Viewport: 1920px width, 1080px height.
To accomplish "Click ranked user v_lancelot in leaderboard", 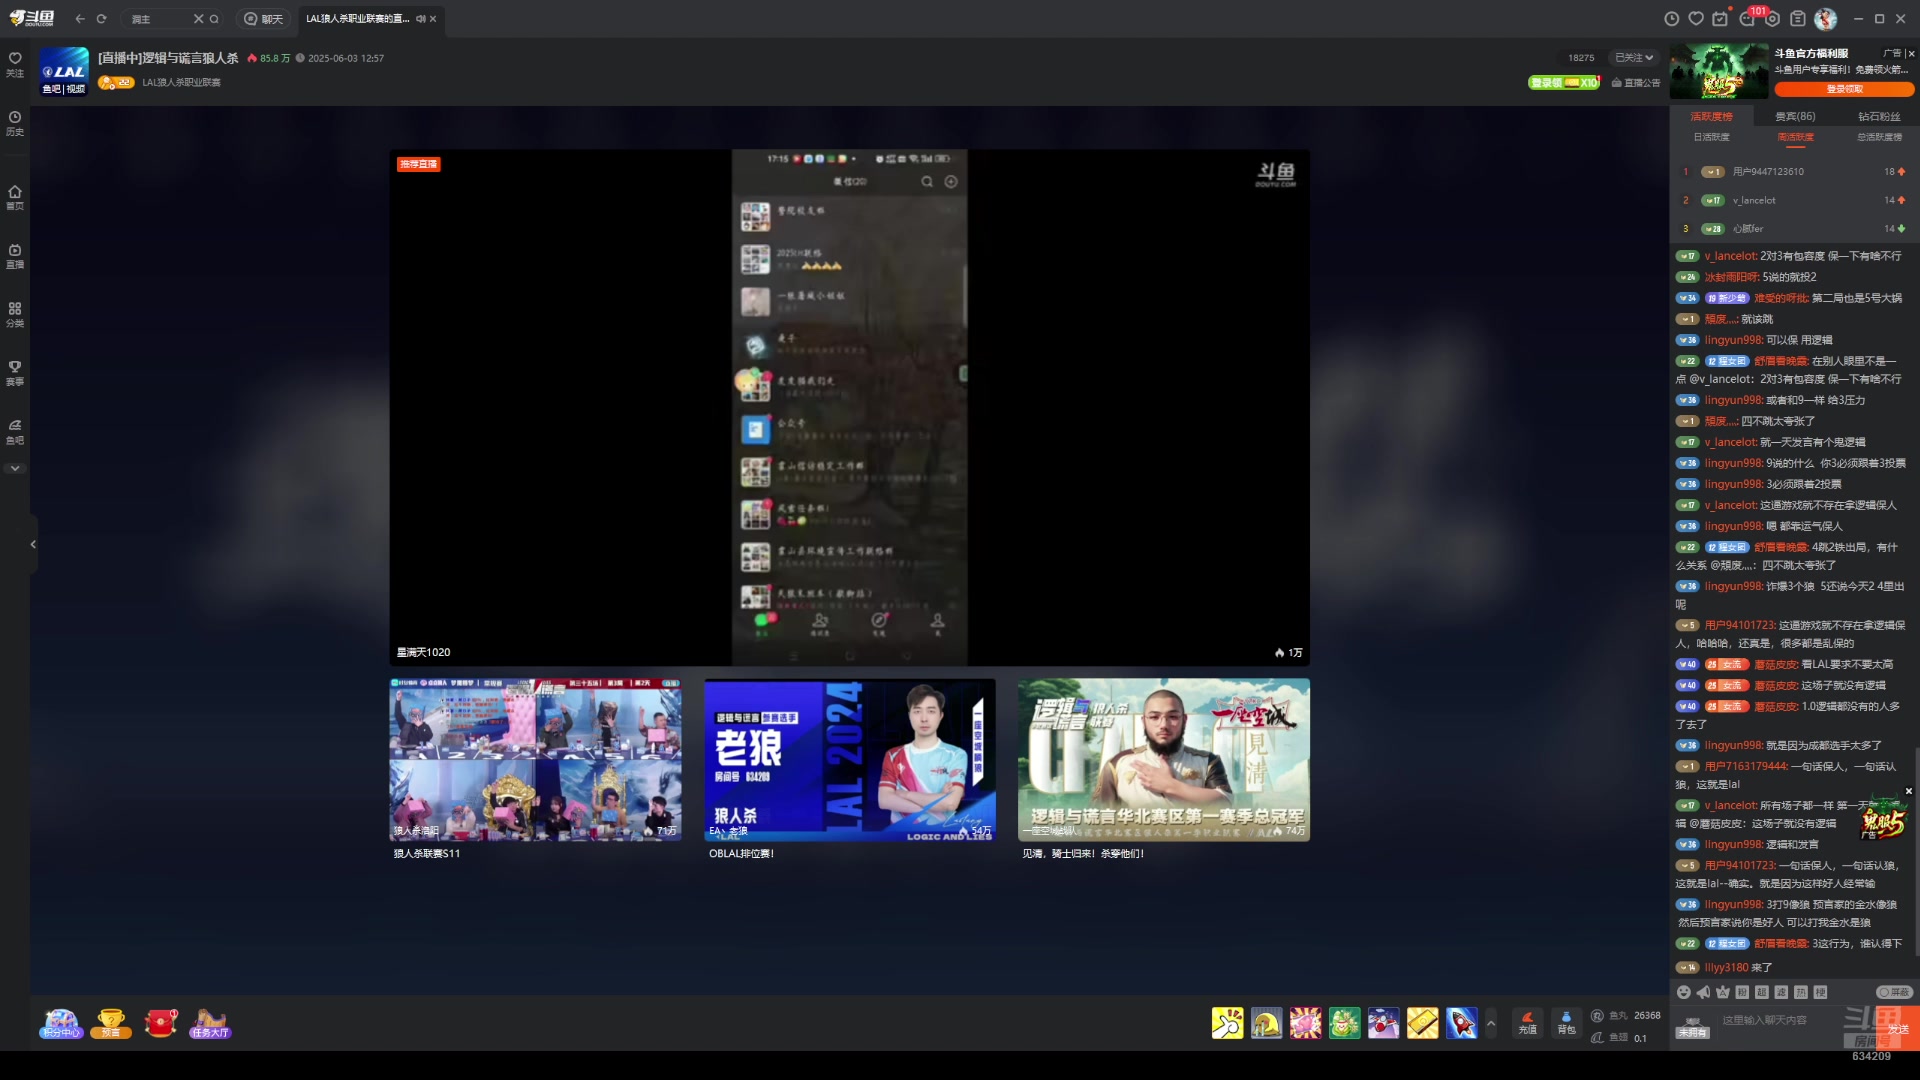I will pyautogui.click(x=1754, y=200).
